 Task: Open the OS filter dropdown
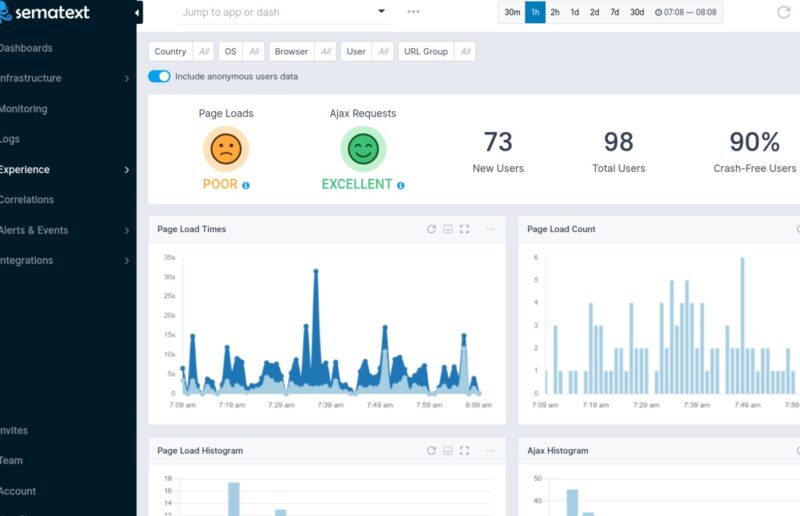(x=241, y=52)
